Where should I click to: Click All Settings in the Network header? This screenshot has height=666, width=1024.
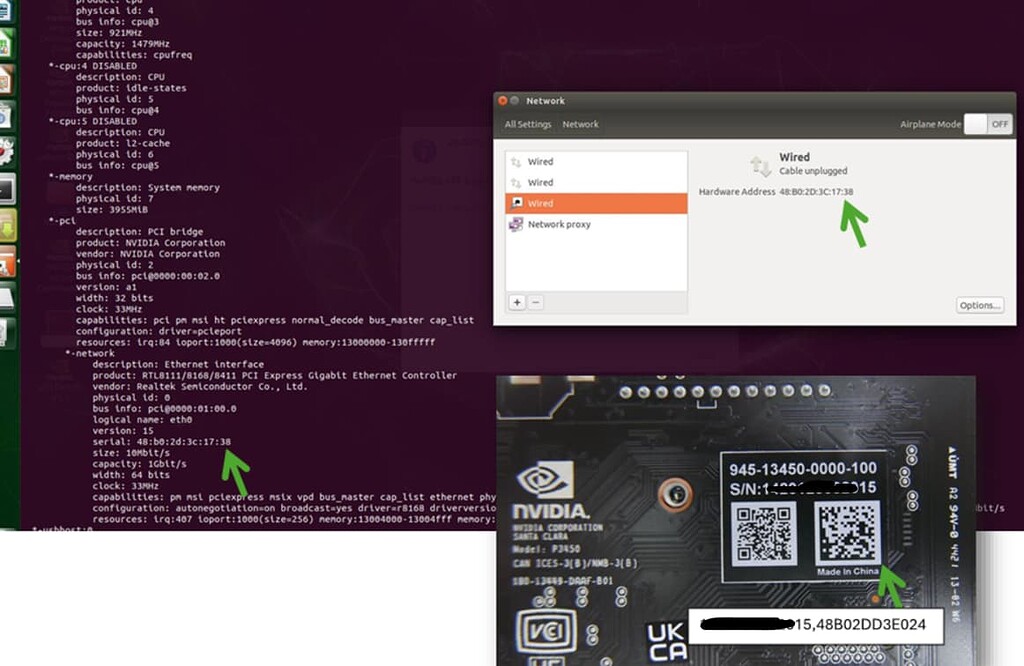[x=527, y=124]
